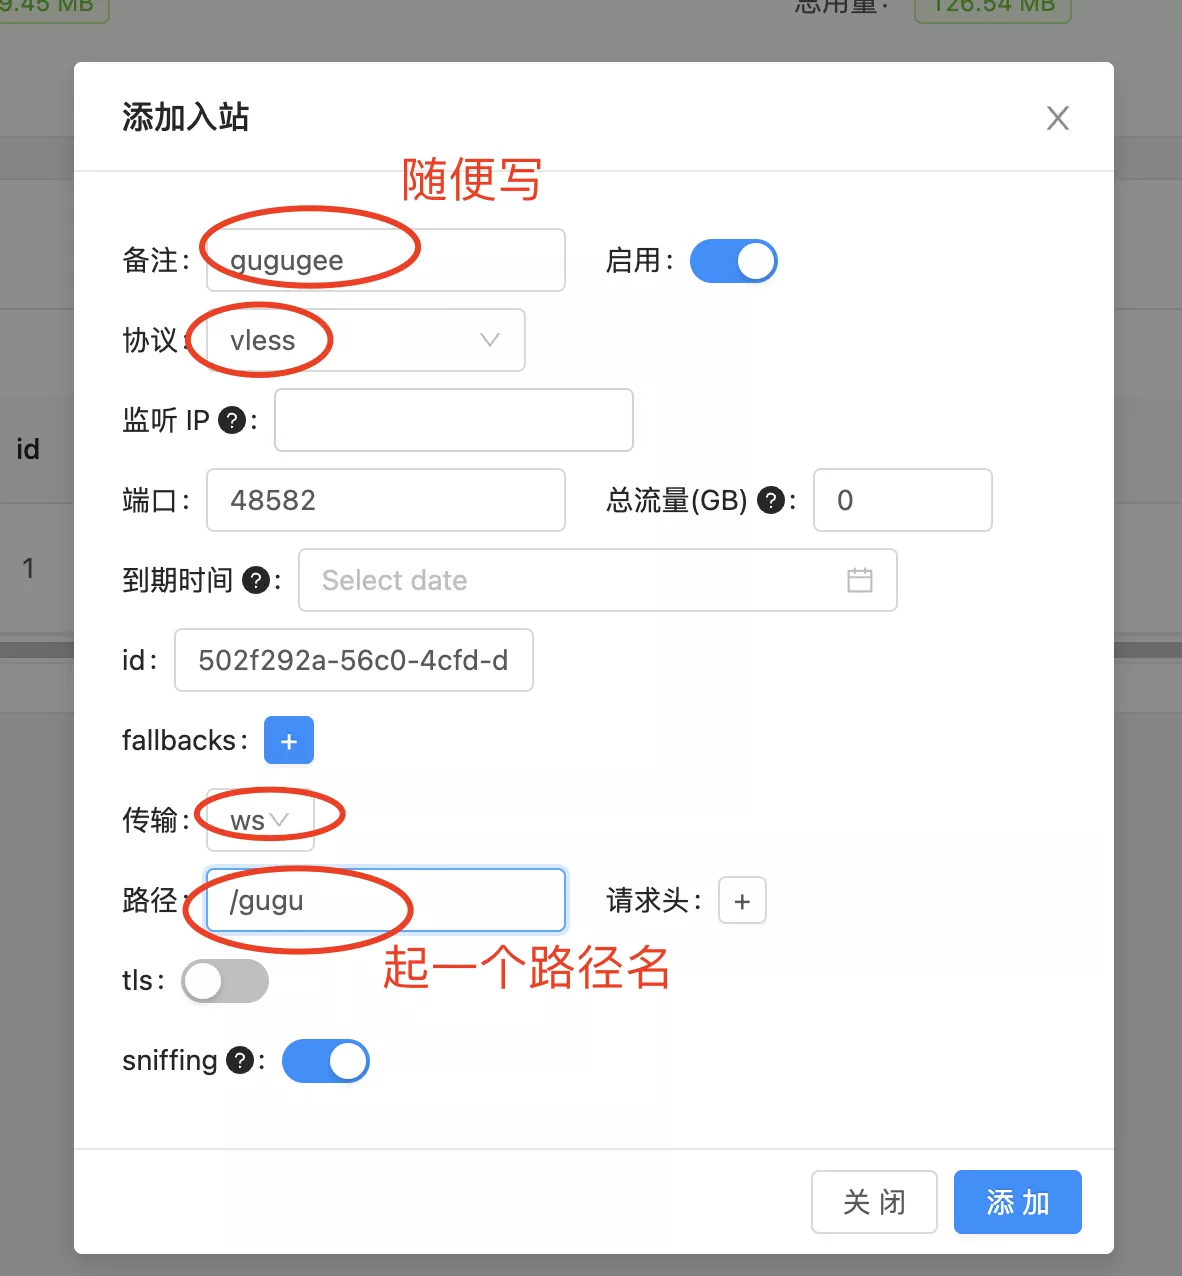Close the 添加入站 dialog with the X
The width and height of the screenshot is (1182, 1276).
coord(1058,118)
